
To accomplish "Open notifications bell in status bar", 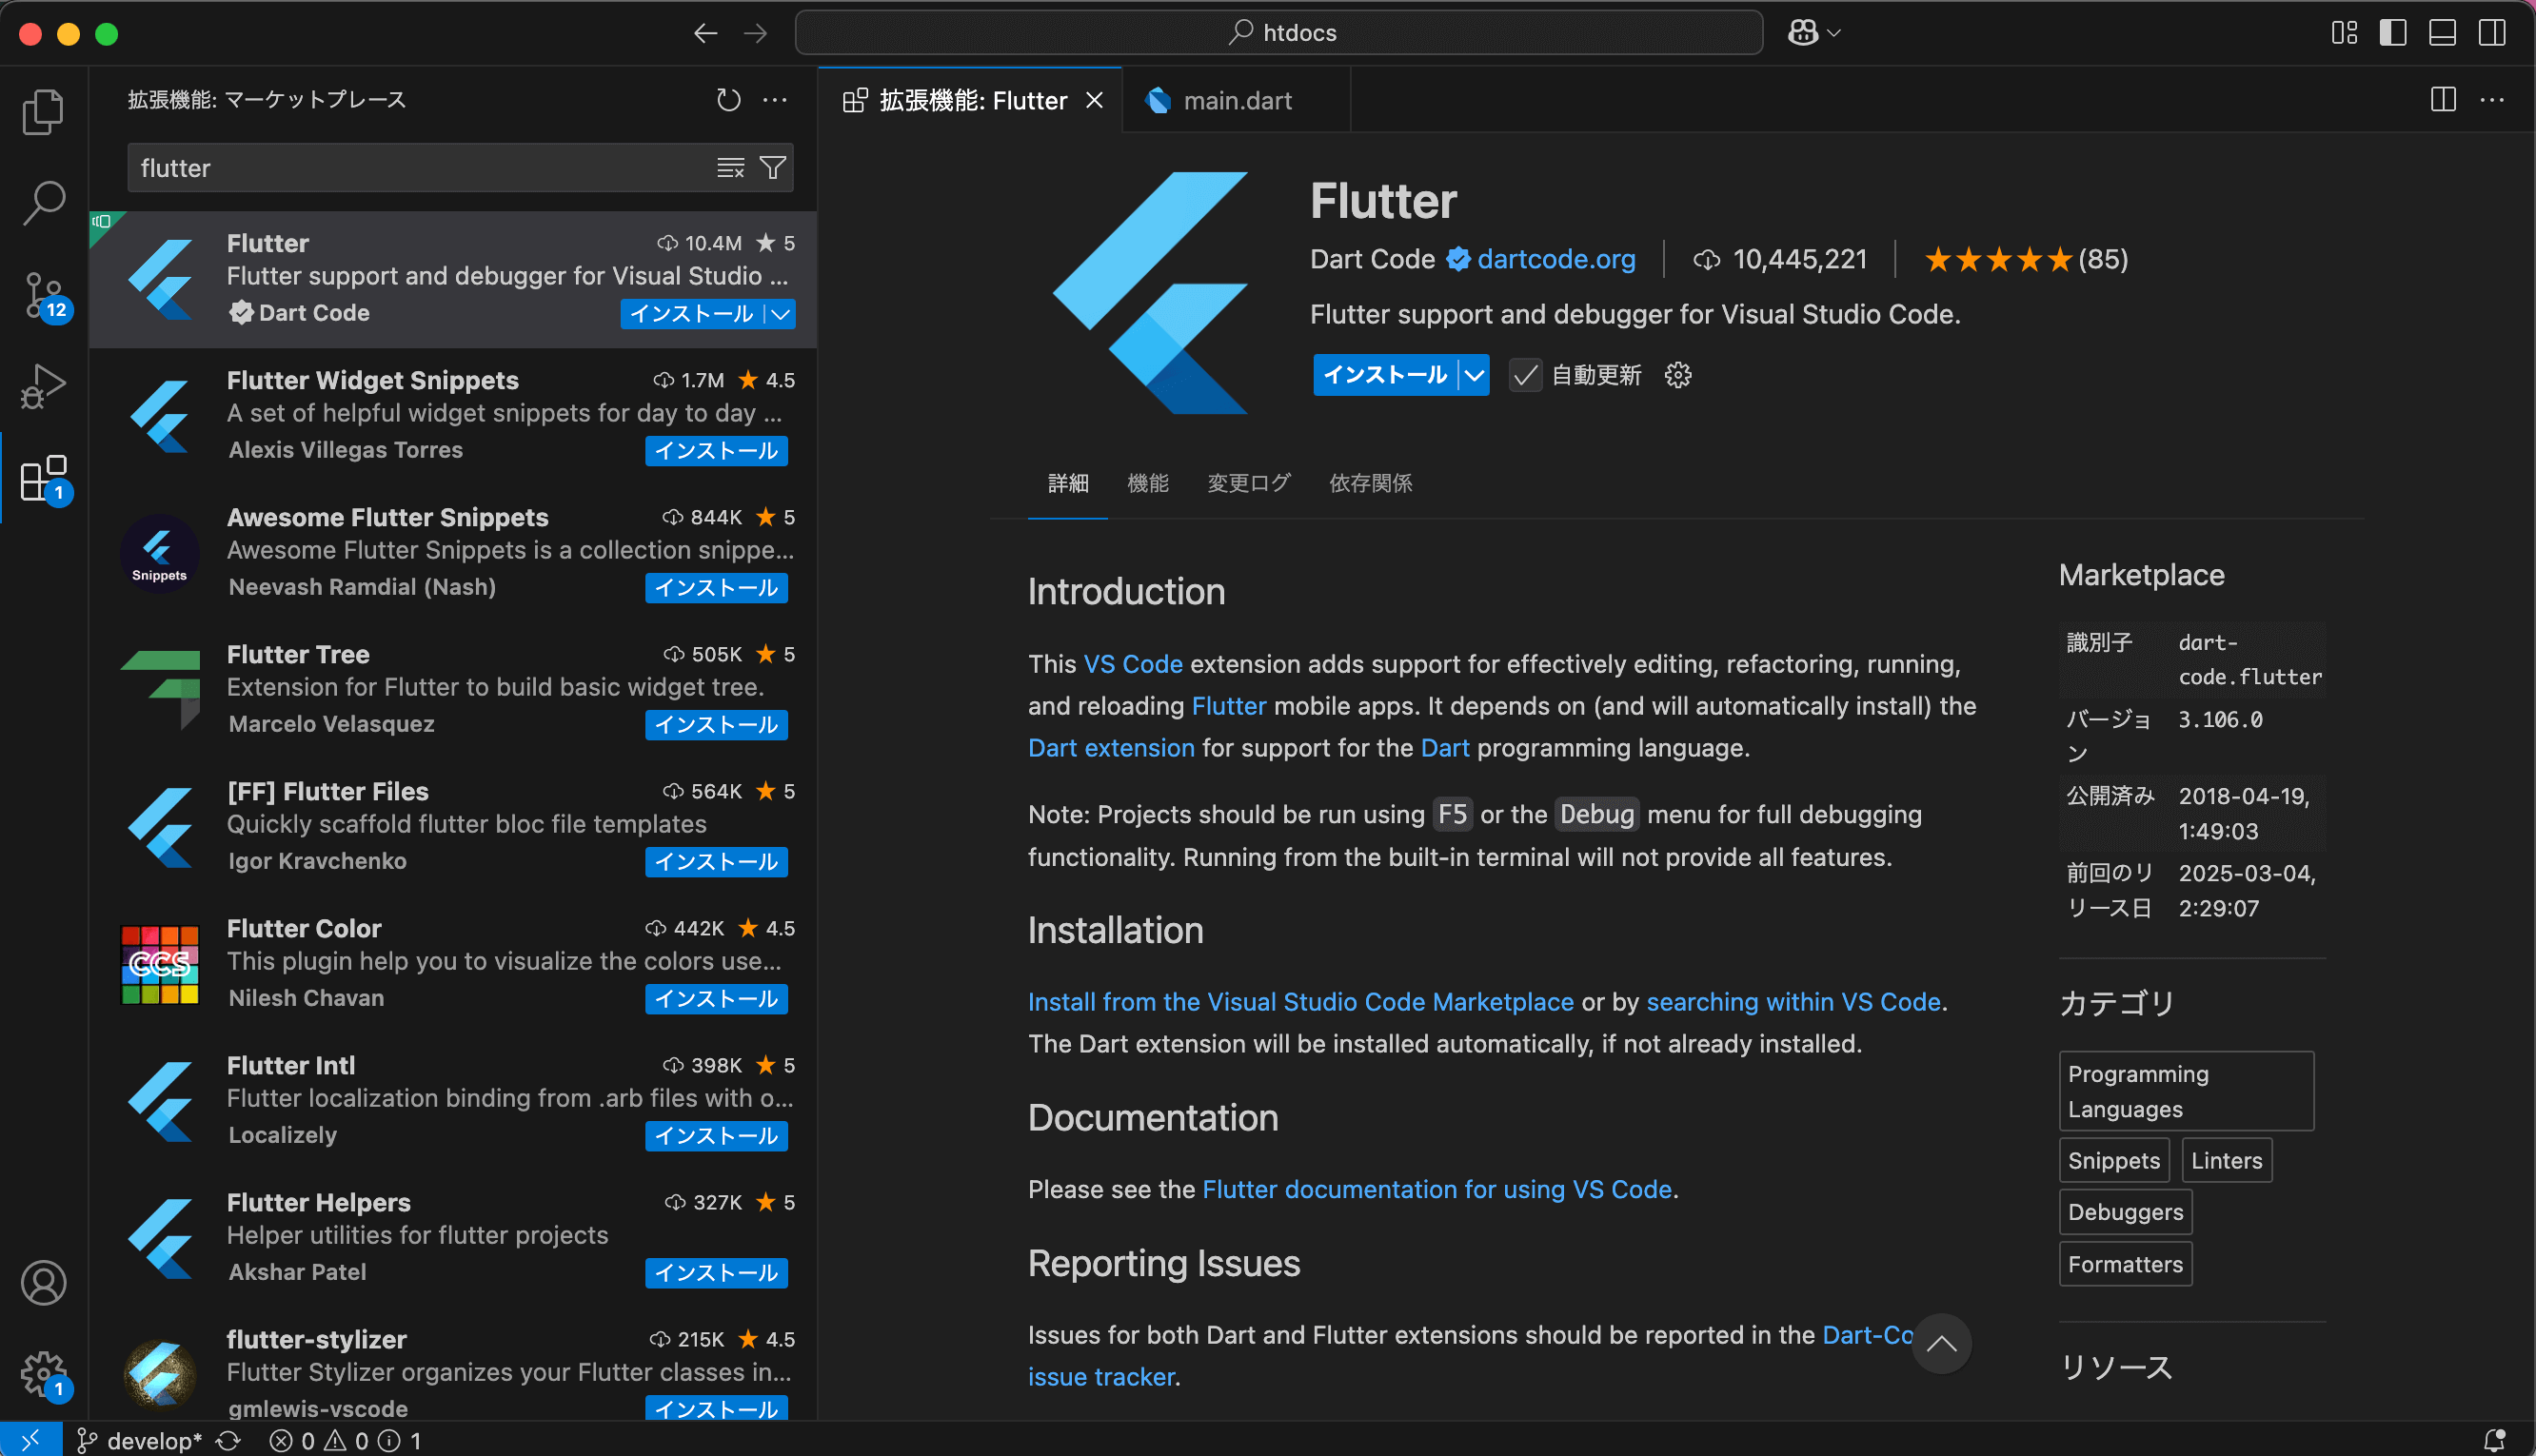I will (2494, 1440).
